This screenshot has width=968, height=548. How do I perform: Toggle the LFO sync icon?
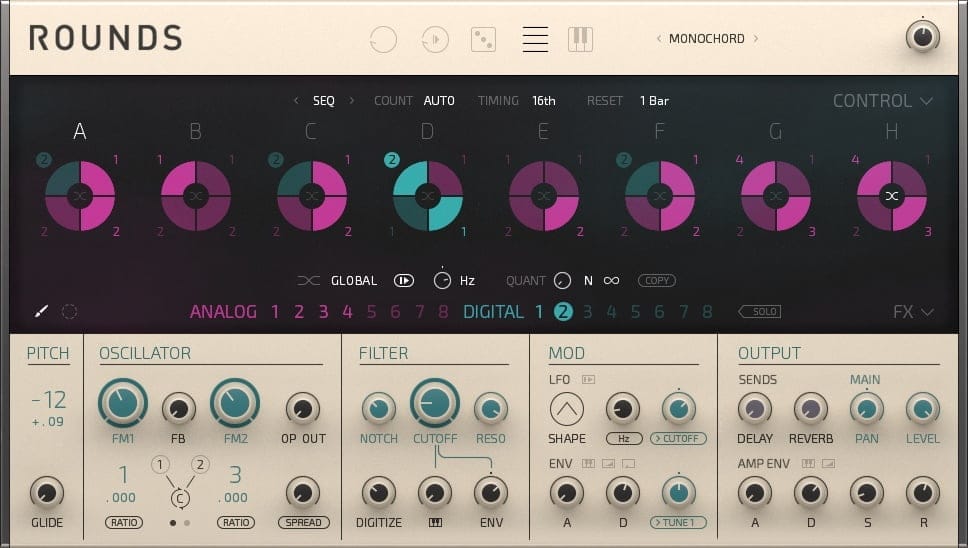pyautogui.click(x=588, y=380)
